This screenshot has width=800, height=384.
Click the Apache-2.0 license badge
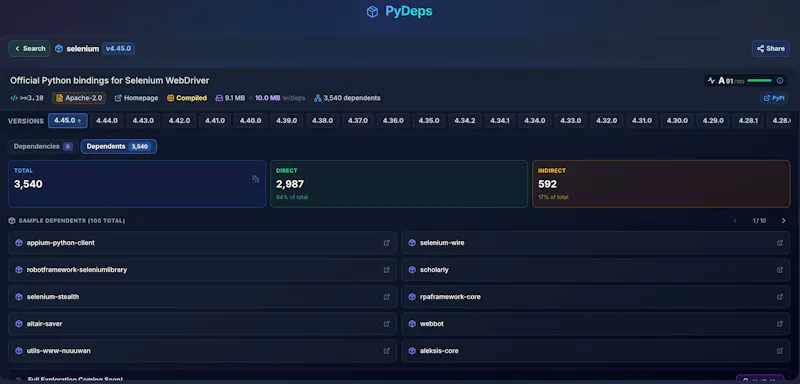[x=79, y=98]
